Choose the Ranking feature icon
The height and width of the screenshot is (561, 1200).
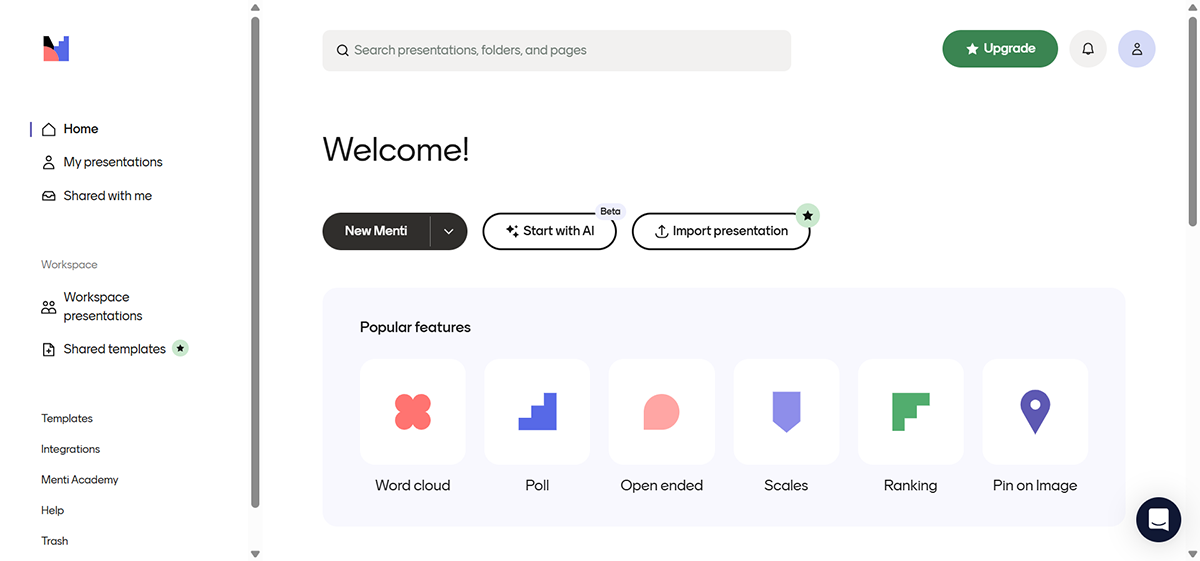coord(910,412)
